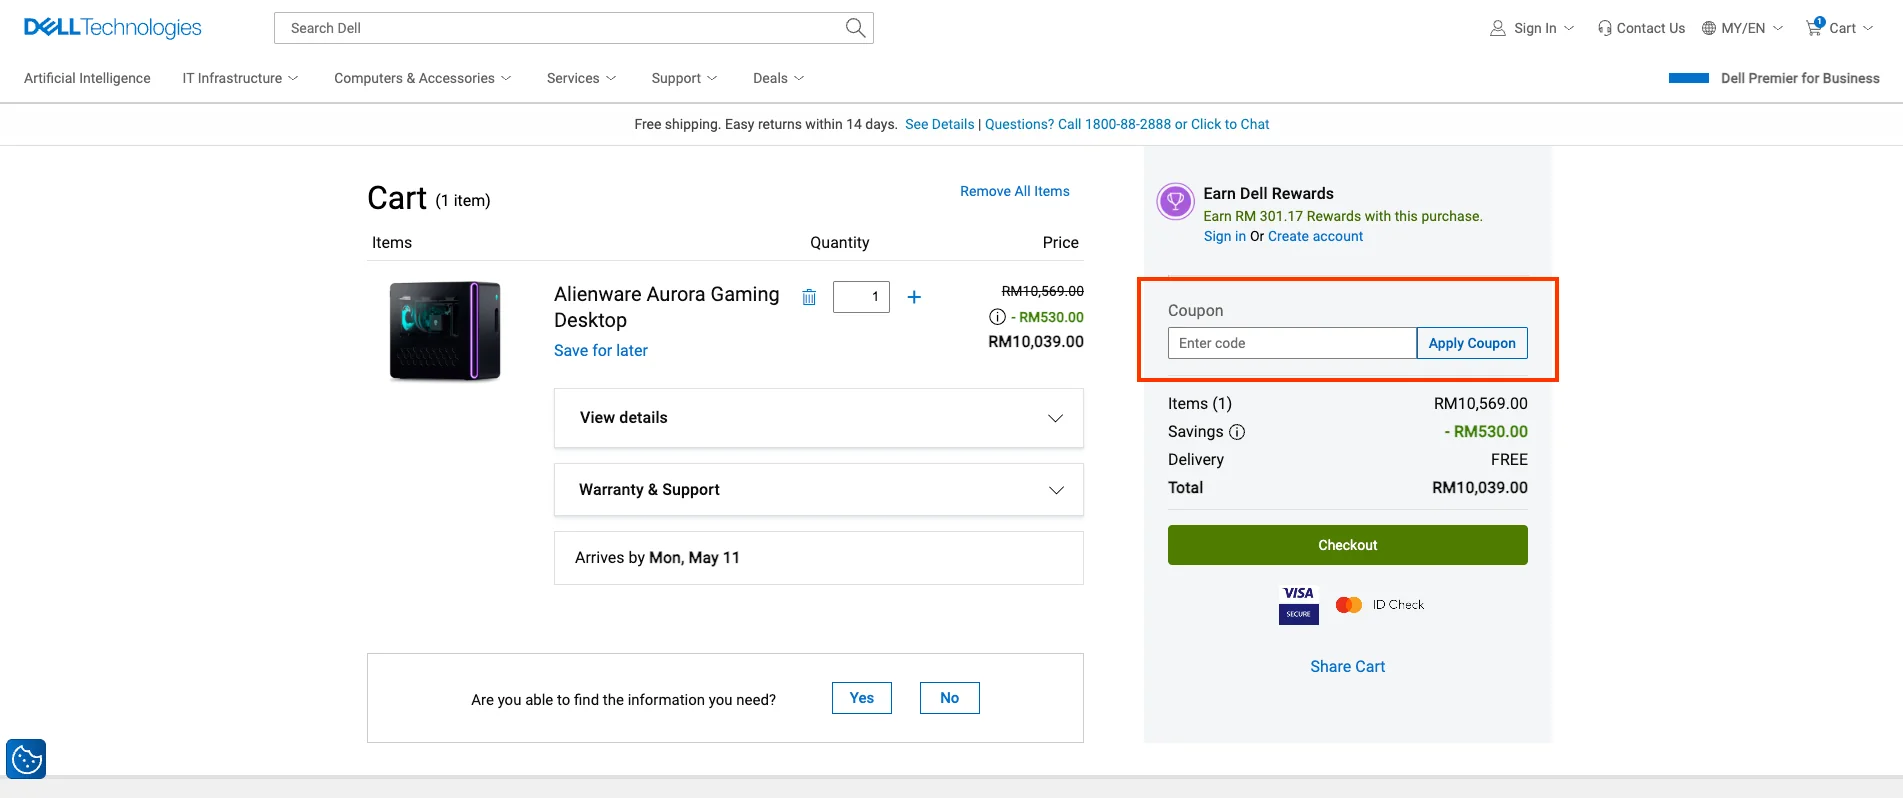Click the trash icon to remove Alienware

coord(809,297)
